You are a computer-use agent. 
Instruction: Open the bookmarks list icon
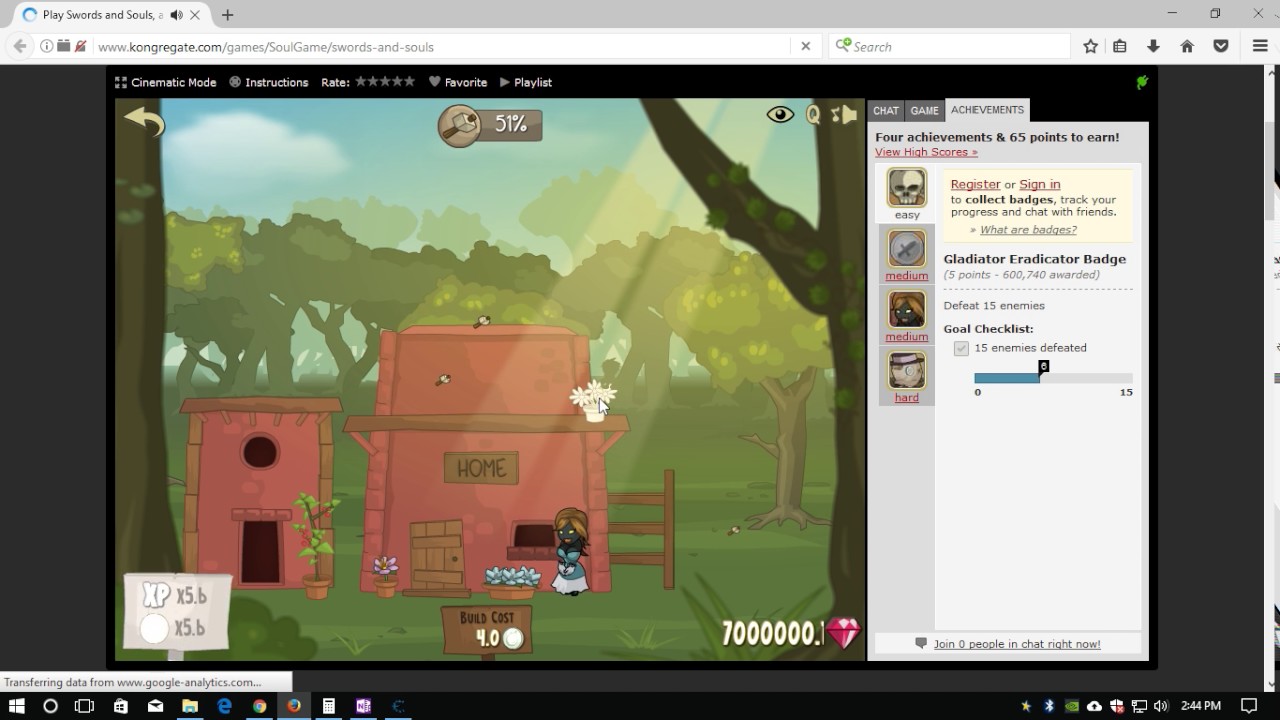tap(1120, 46)
